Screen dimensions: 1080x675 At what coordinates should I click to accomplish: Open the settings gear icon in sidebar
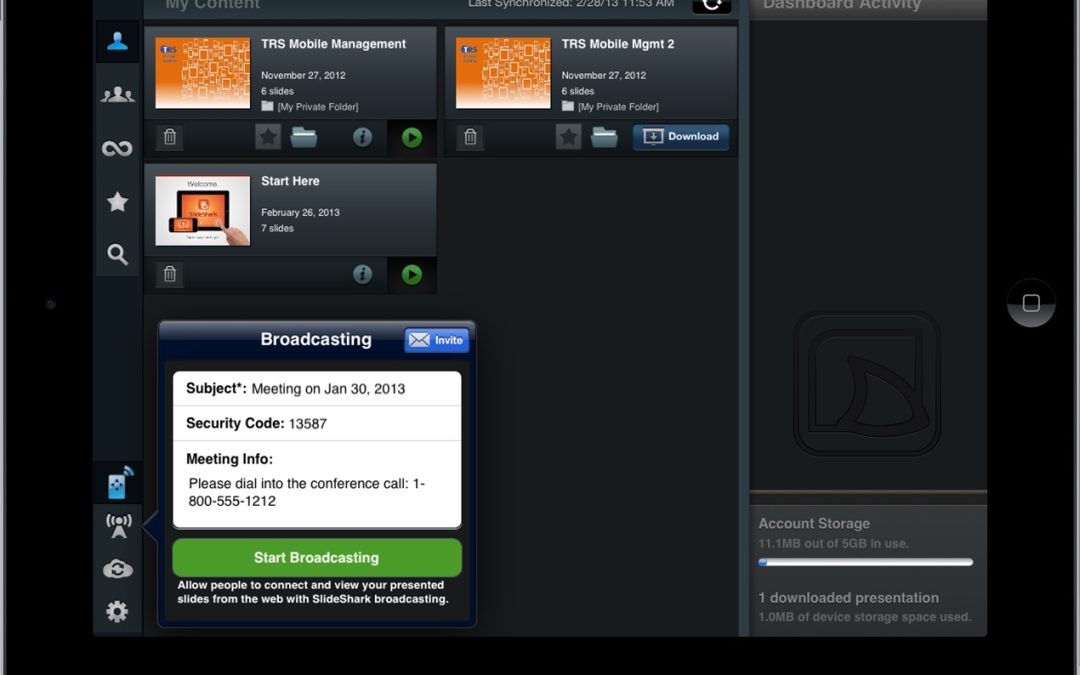point(117,612)
